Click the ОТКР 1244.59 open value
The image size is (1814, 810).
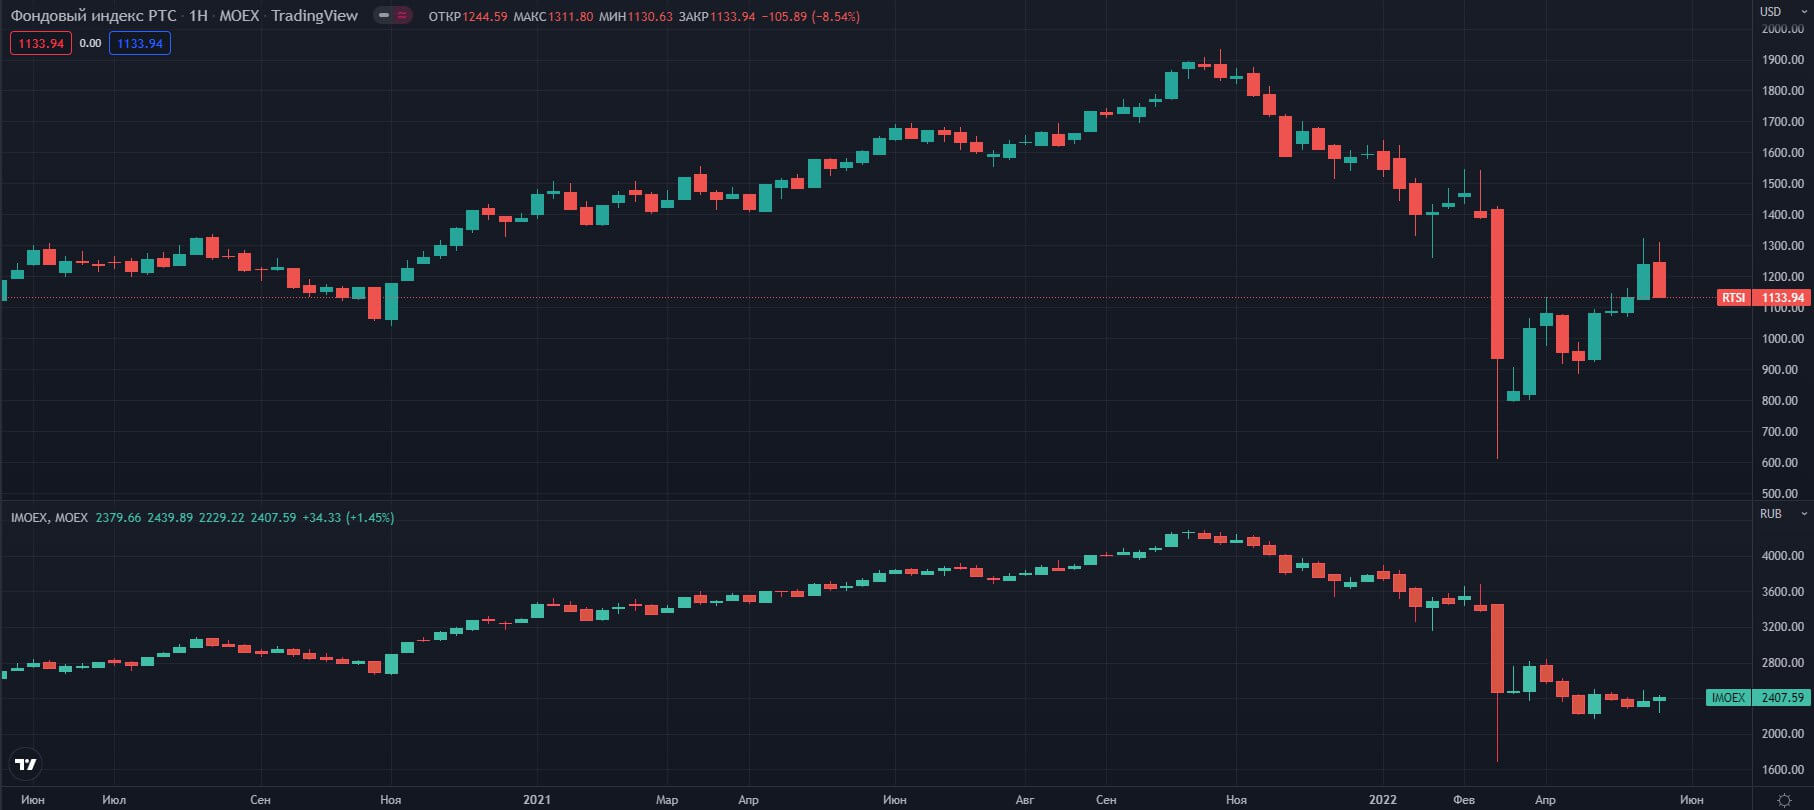(468, 17)
